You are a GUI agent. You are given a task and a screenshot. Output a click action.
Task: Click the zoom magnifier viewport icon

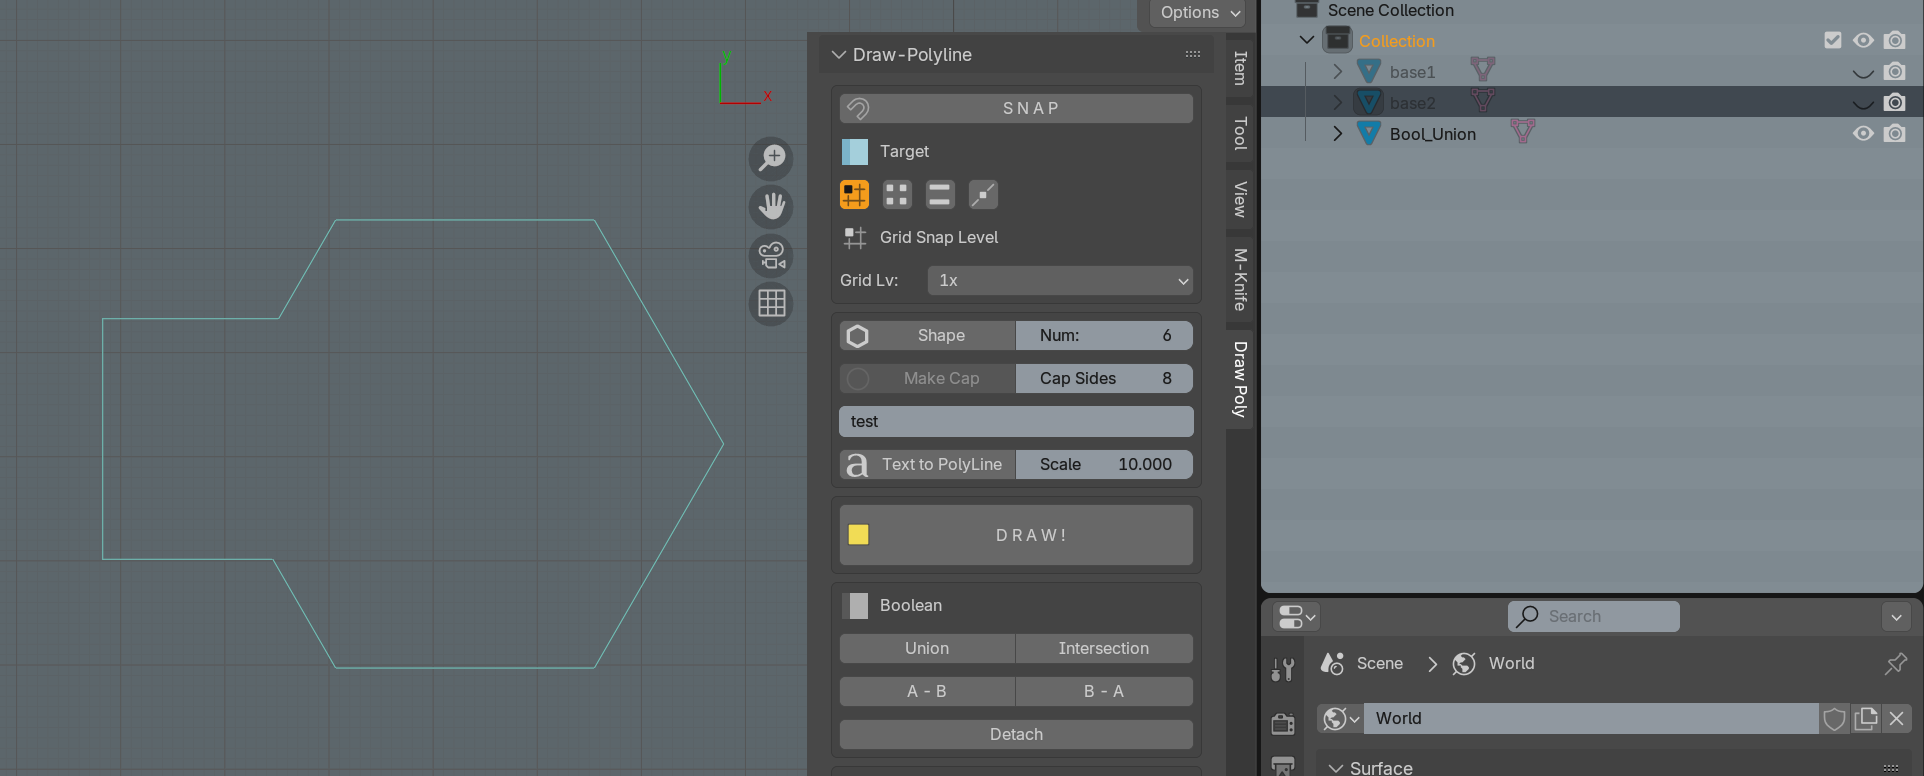tap(771, 158)
